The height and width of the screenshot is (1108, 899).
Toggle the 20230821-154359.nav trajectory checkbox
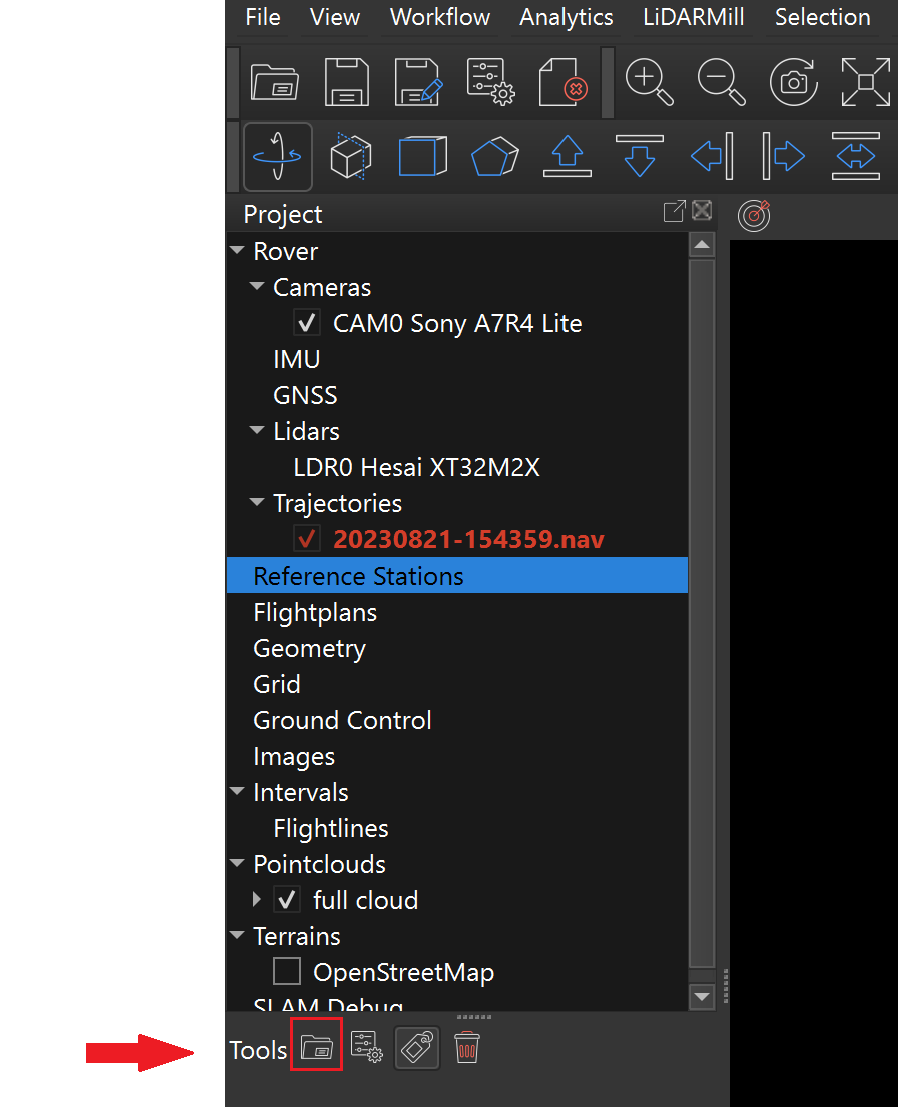(306, 539)
